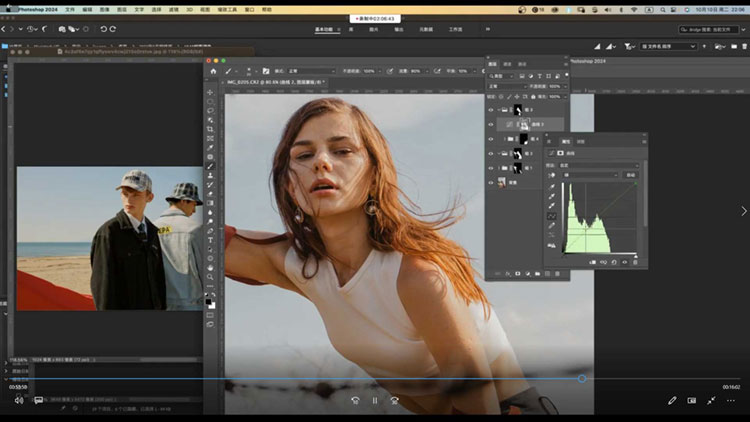This screenshot has width=750, height=422.
Task: Click the Home icon in options bar
Action: coord(213,71)
